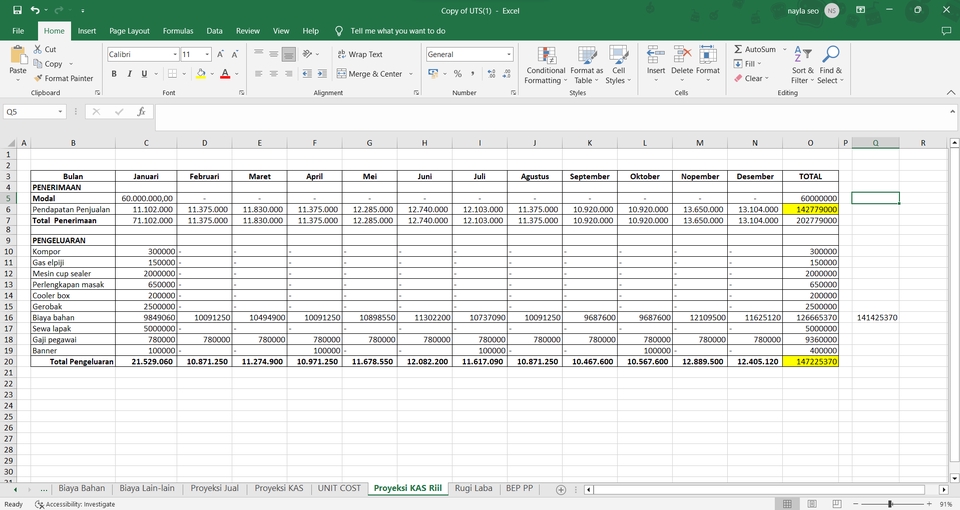The height and width of the screenshot is (510, 960).
Task: Open the font name dropdown
Action: click(174, 54)
